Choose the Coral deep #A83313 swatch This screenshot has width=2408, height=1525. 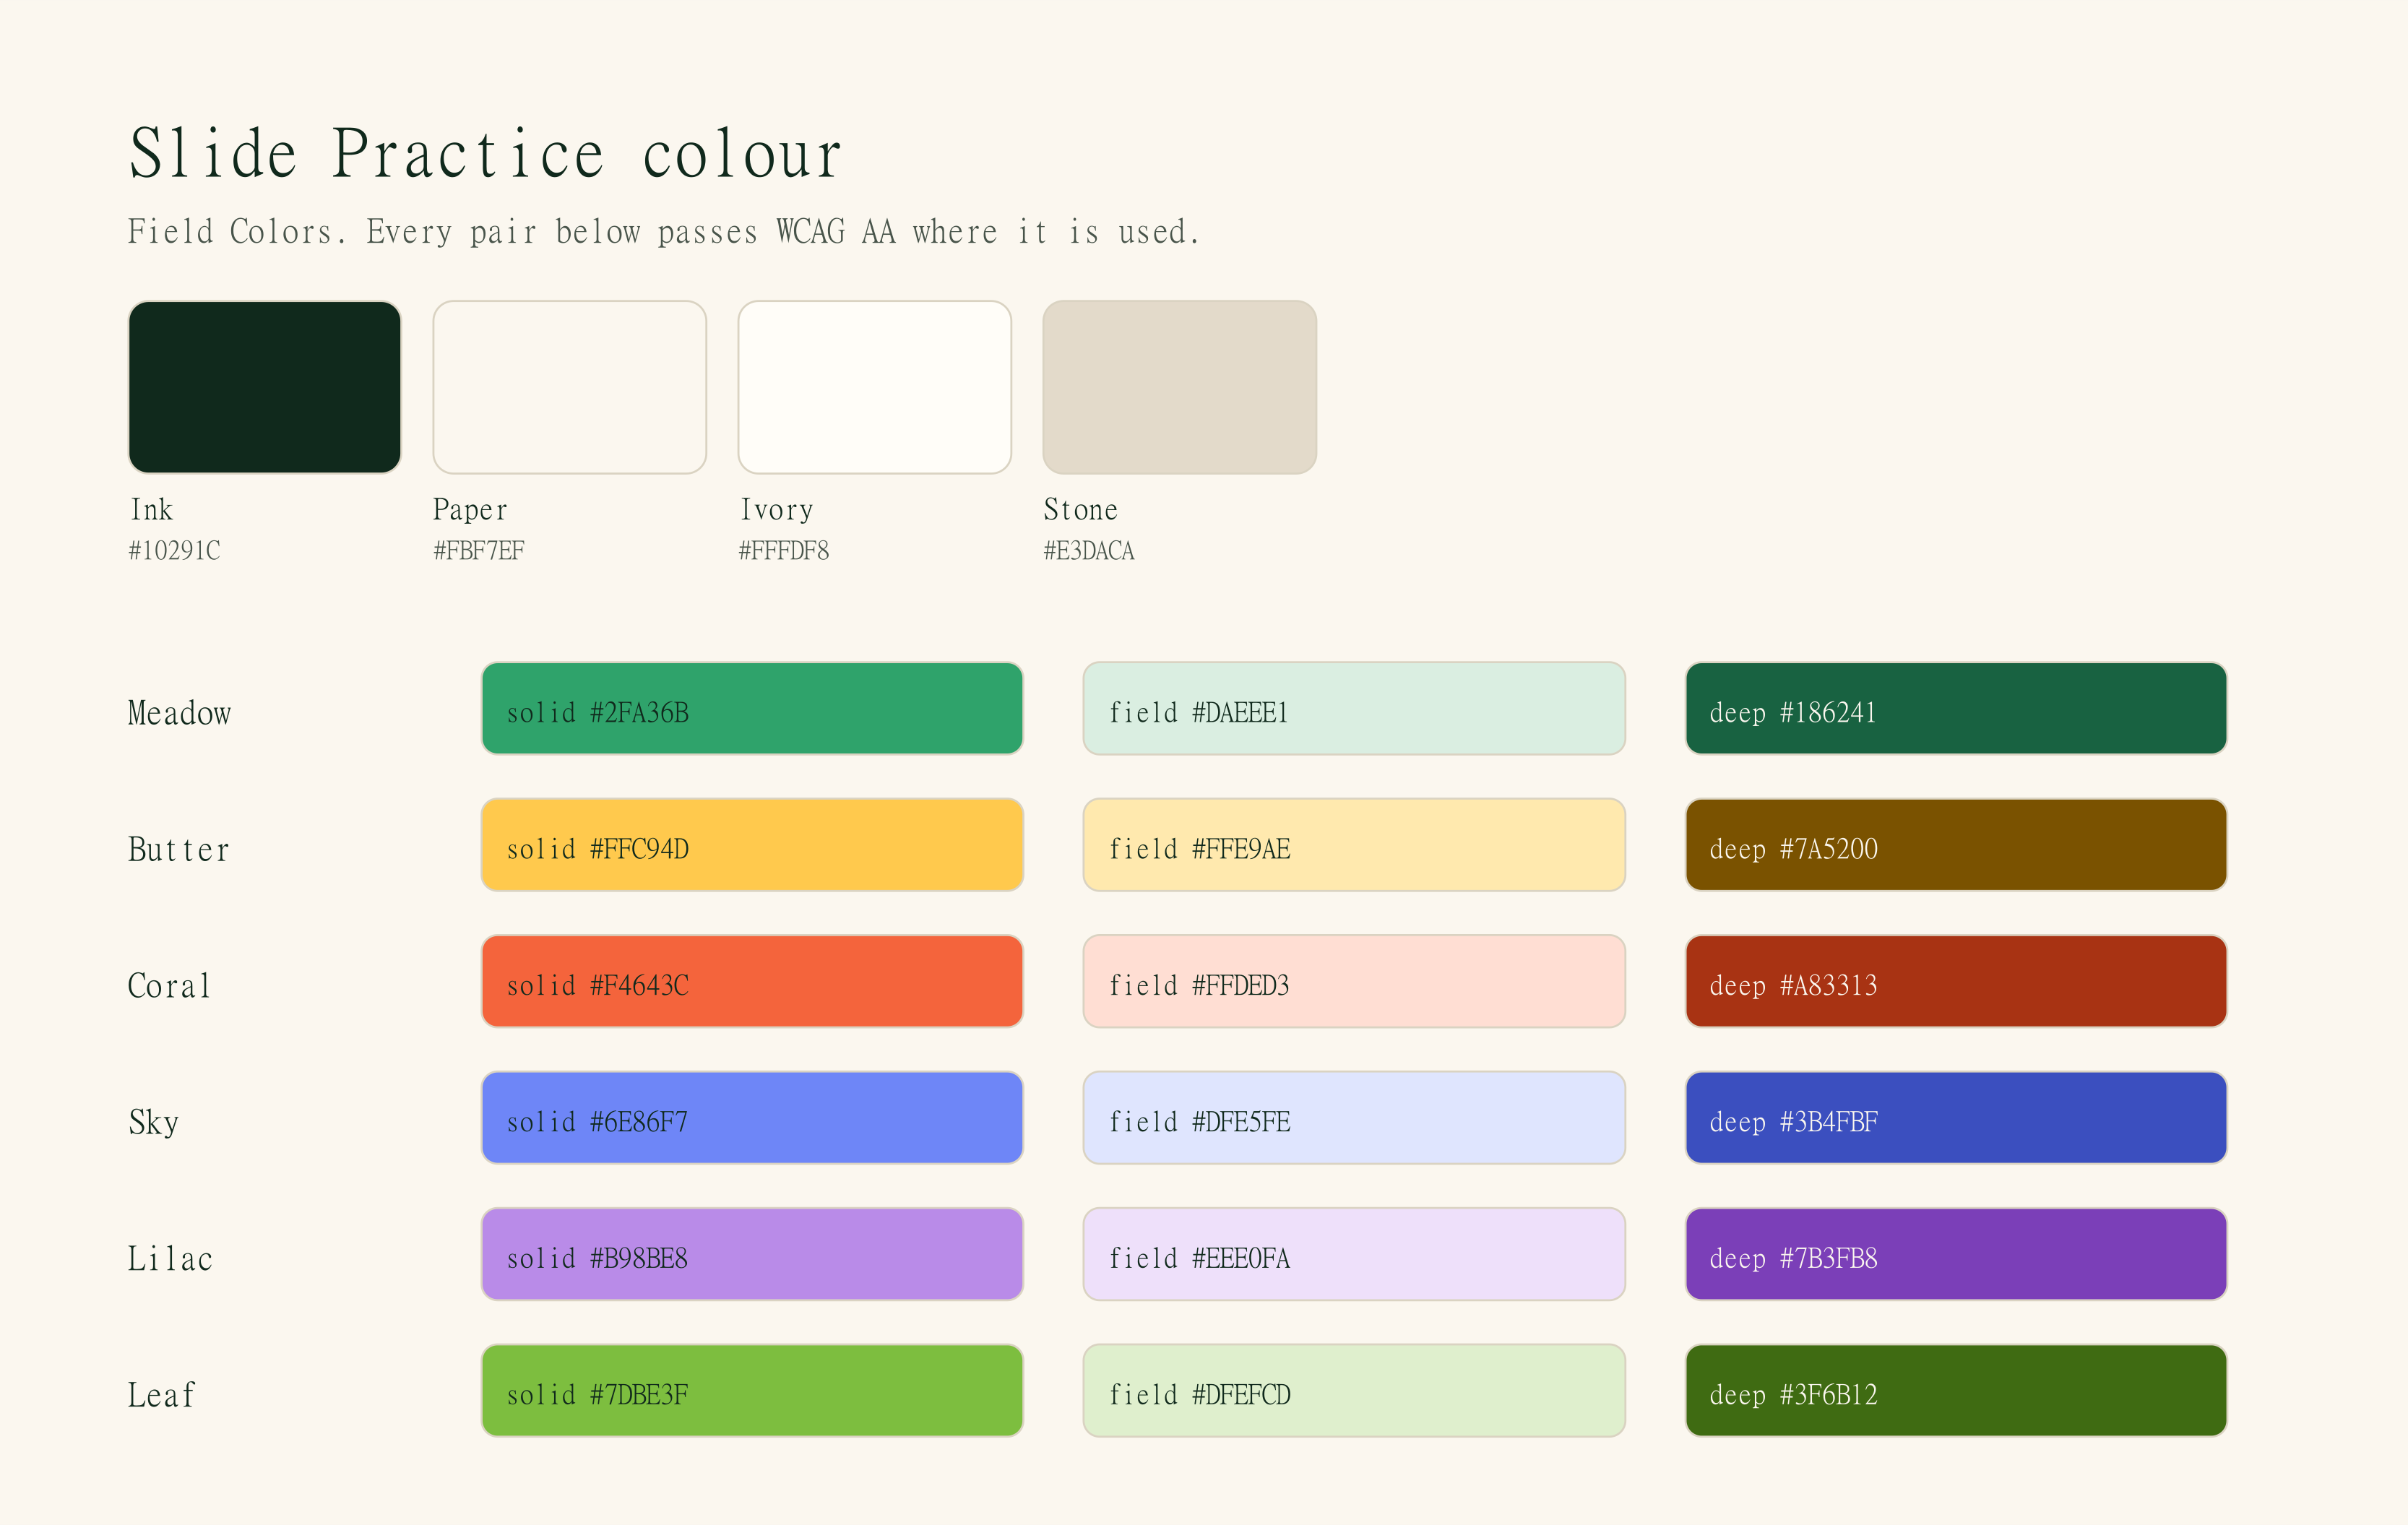pyautogui.click(x=1956, y=981)
